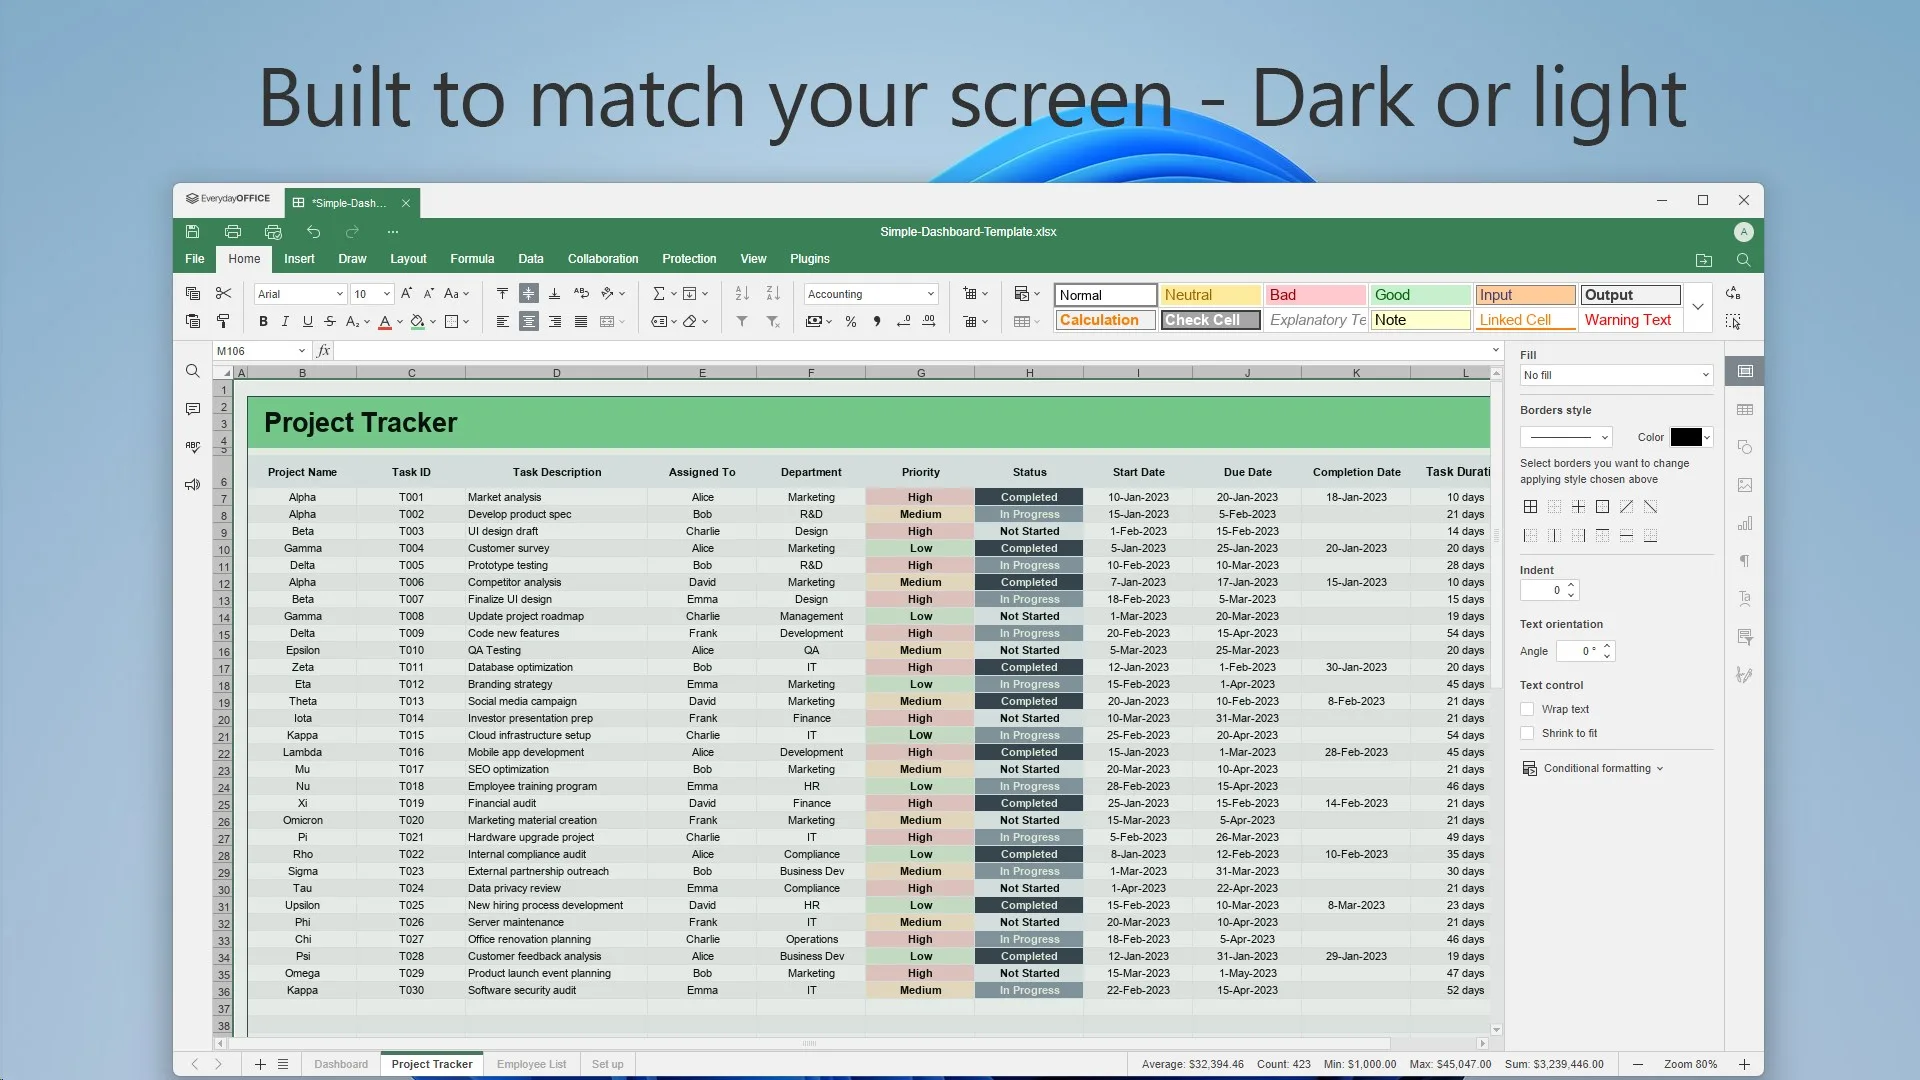Click the Save icon in the title toolbar

click(x=192, y=232)
